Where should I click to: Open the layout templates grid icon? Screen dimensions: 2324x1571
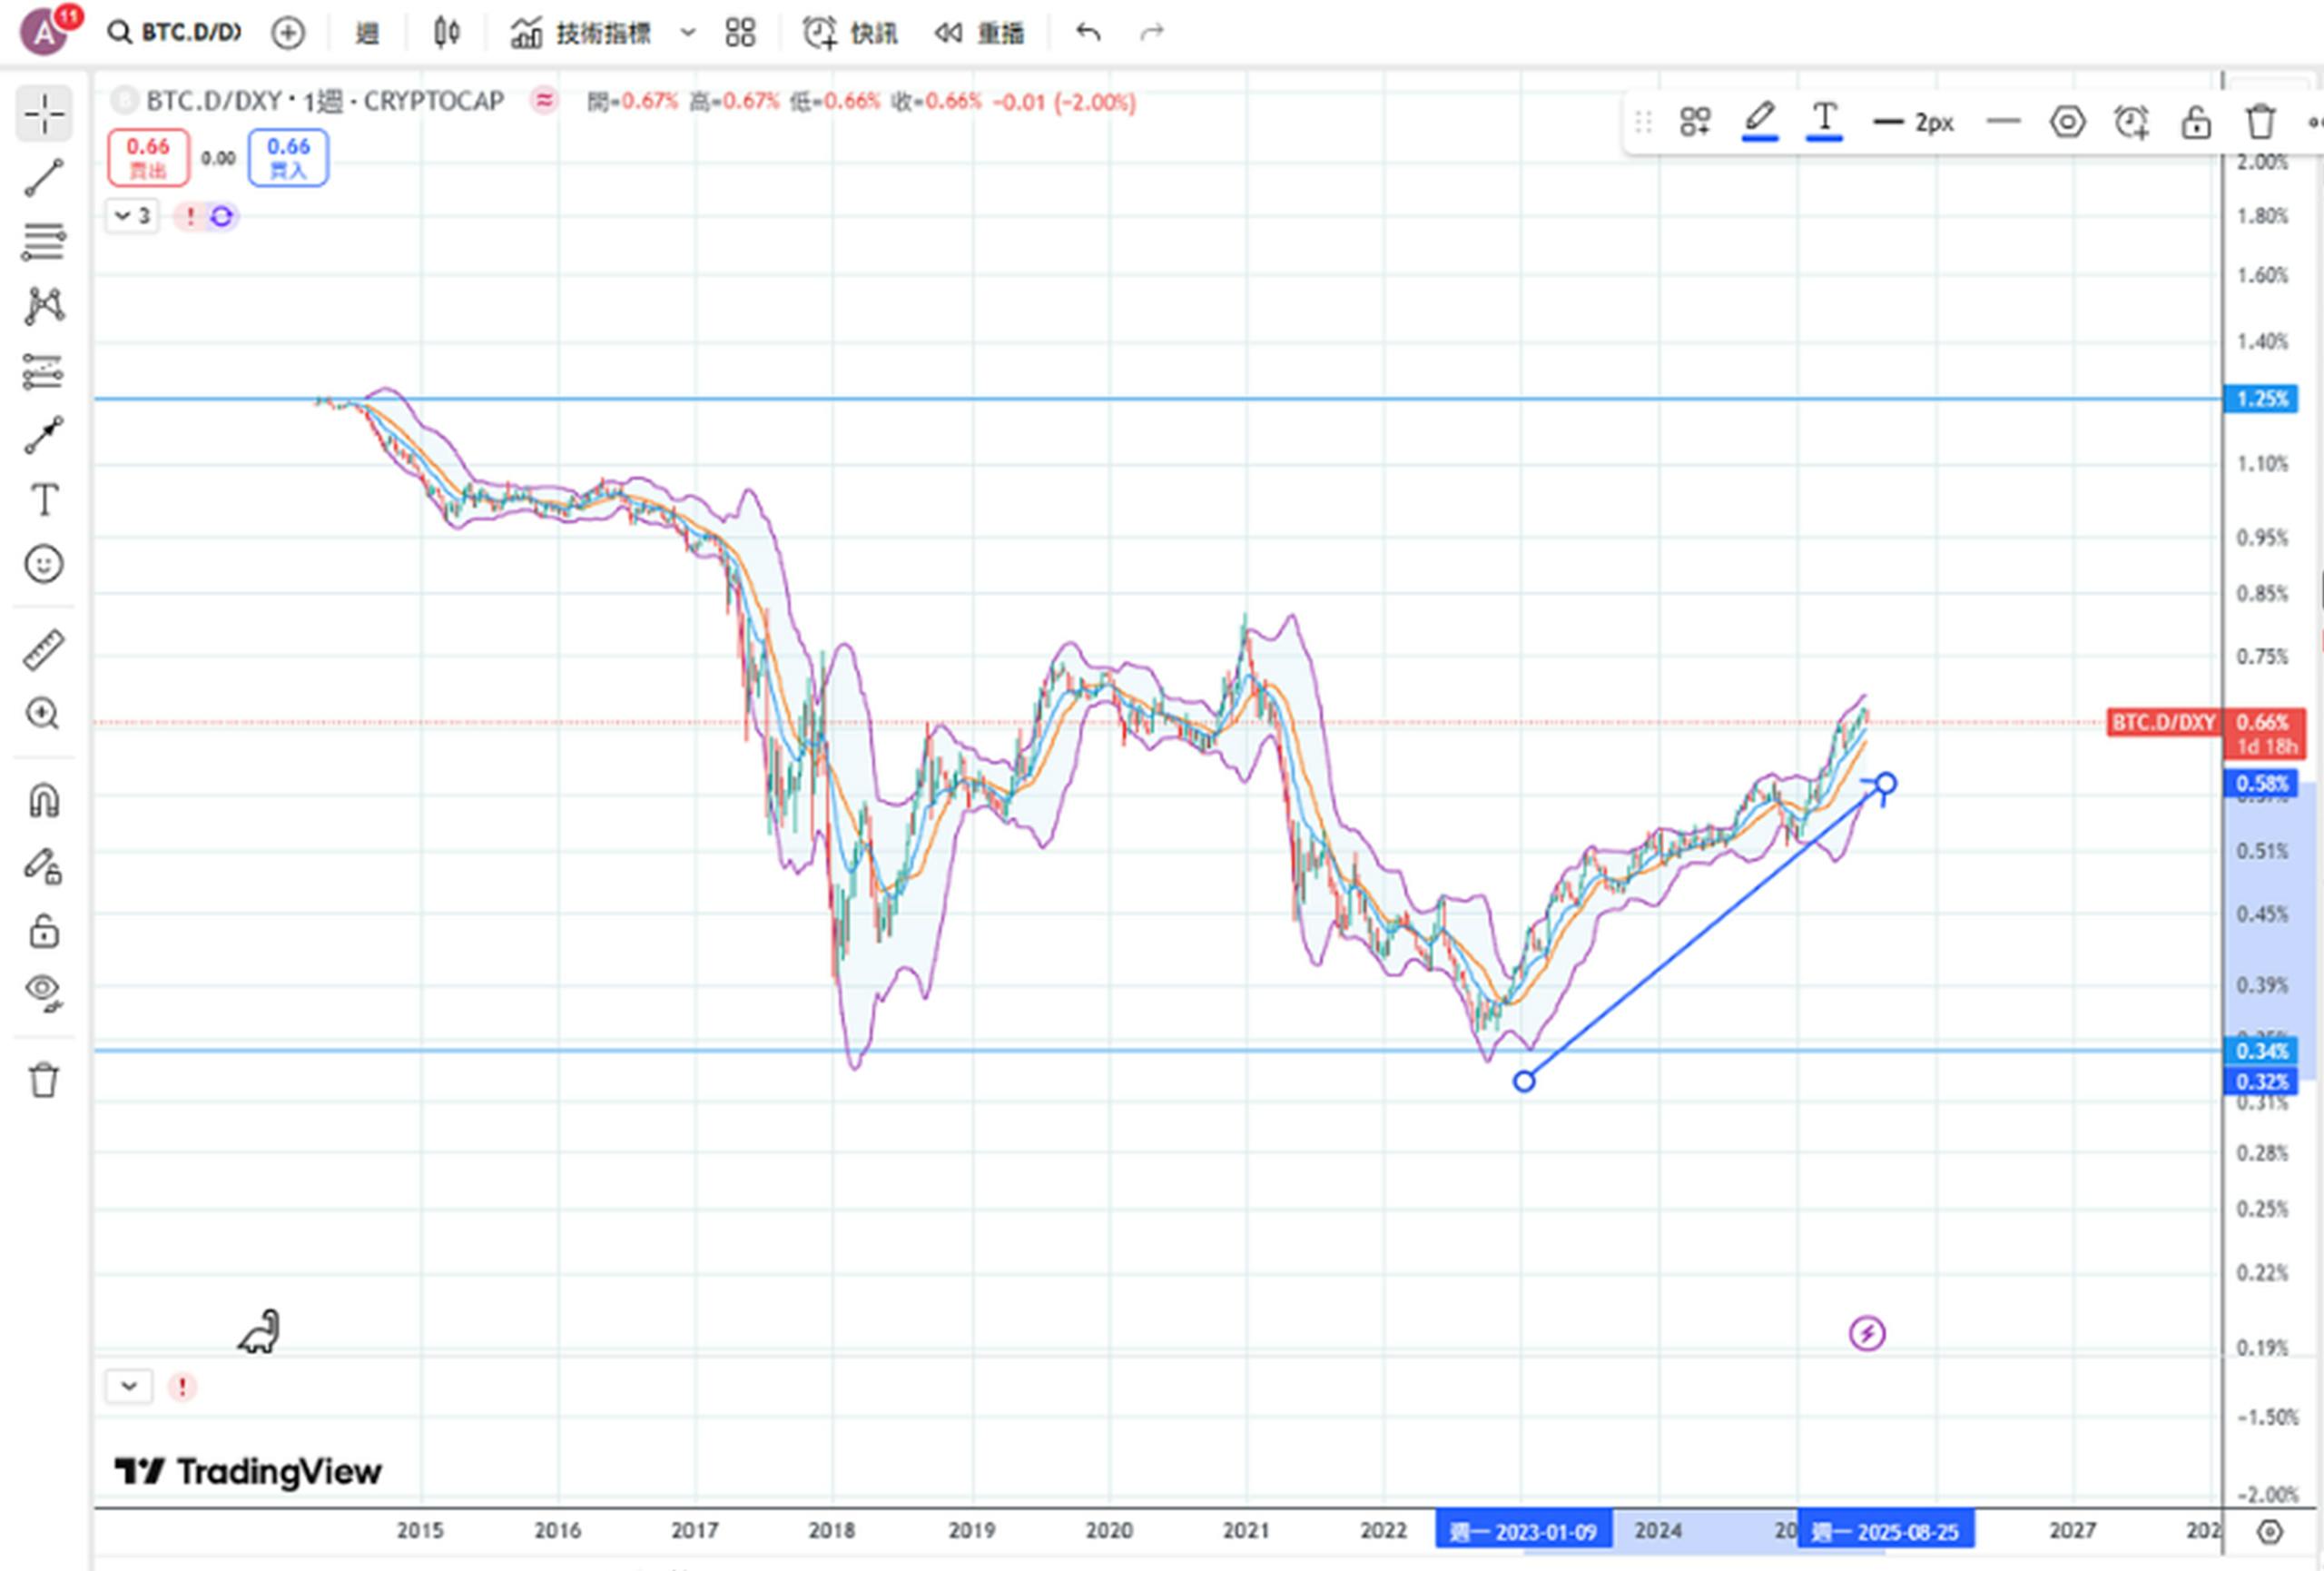740,33
